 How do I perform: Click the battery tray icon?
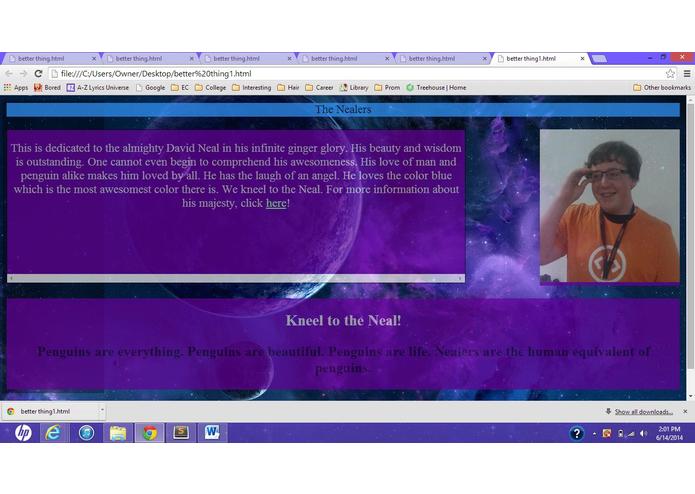click(621, 433)
